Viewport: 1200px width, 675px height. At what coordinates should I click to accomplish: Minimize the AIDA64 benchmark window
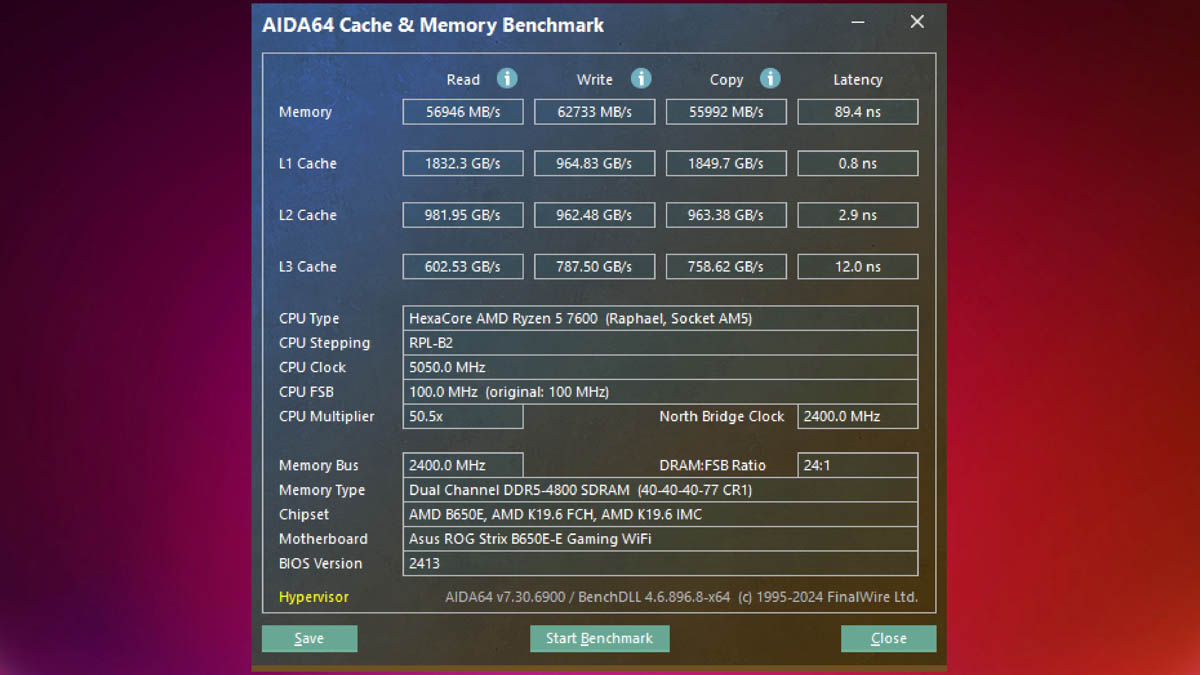(x=860, y=22)
